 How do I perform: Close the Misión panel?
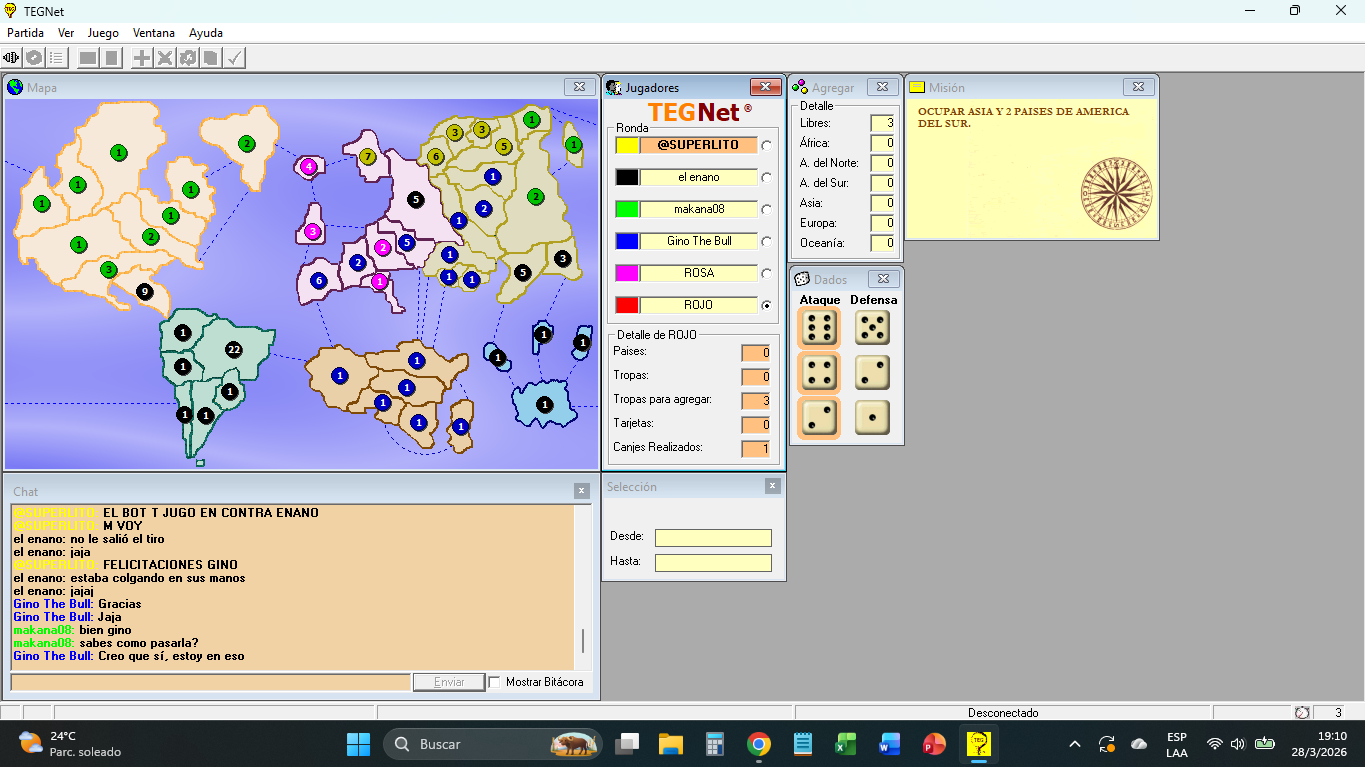click(x=1138, y=87)
